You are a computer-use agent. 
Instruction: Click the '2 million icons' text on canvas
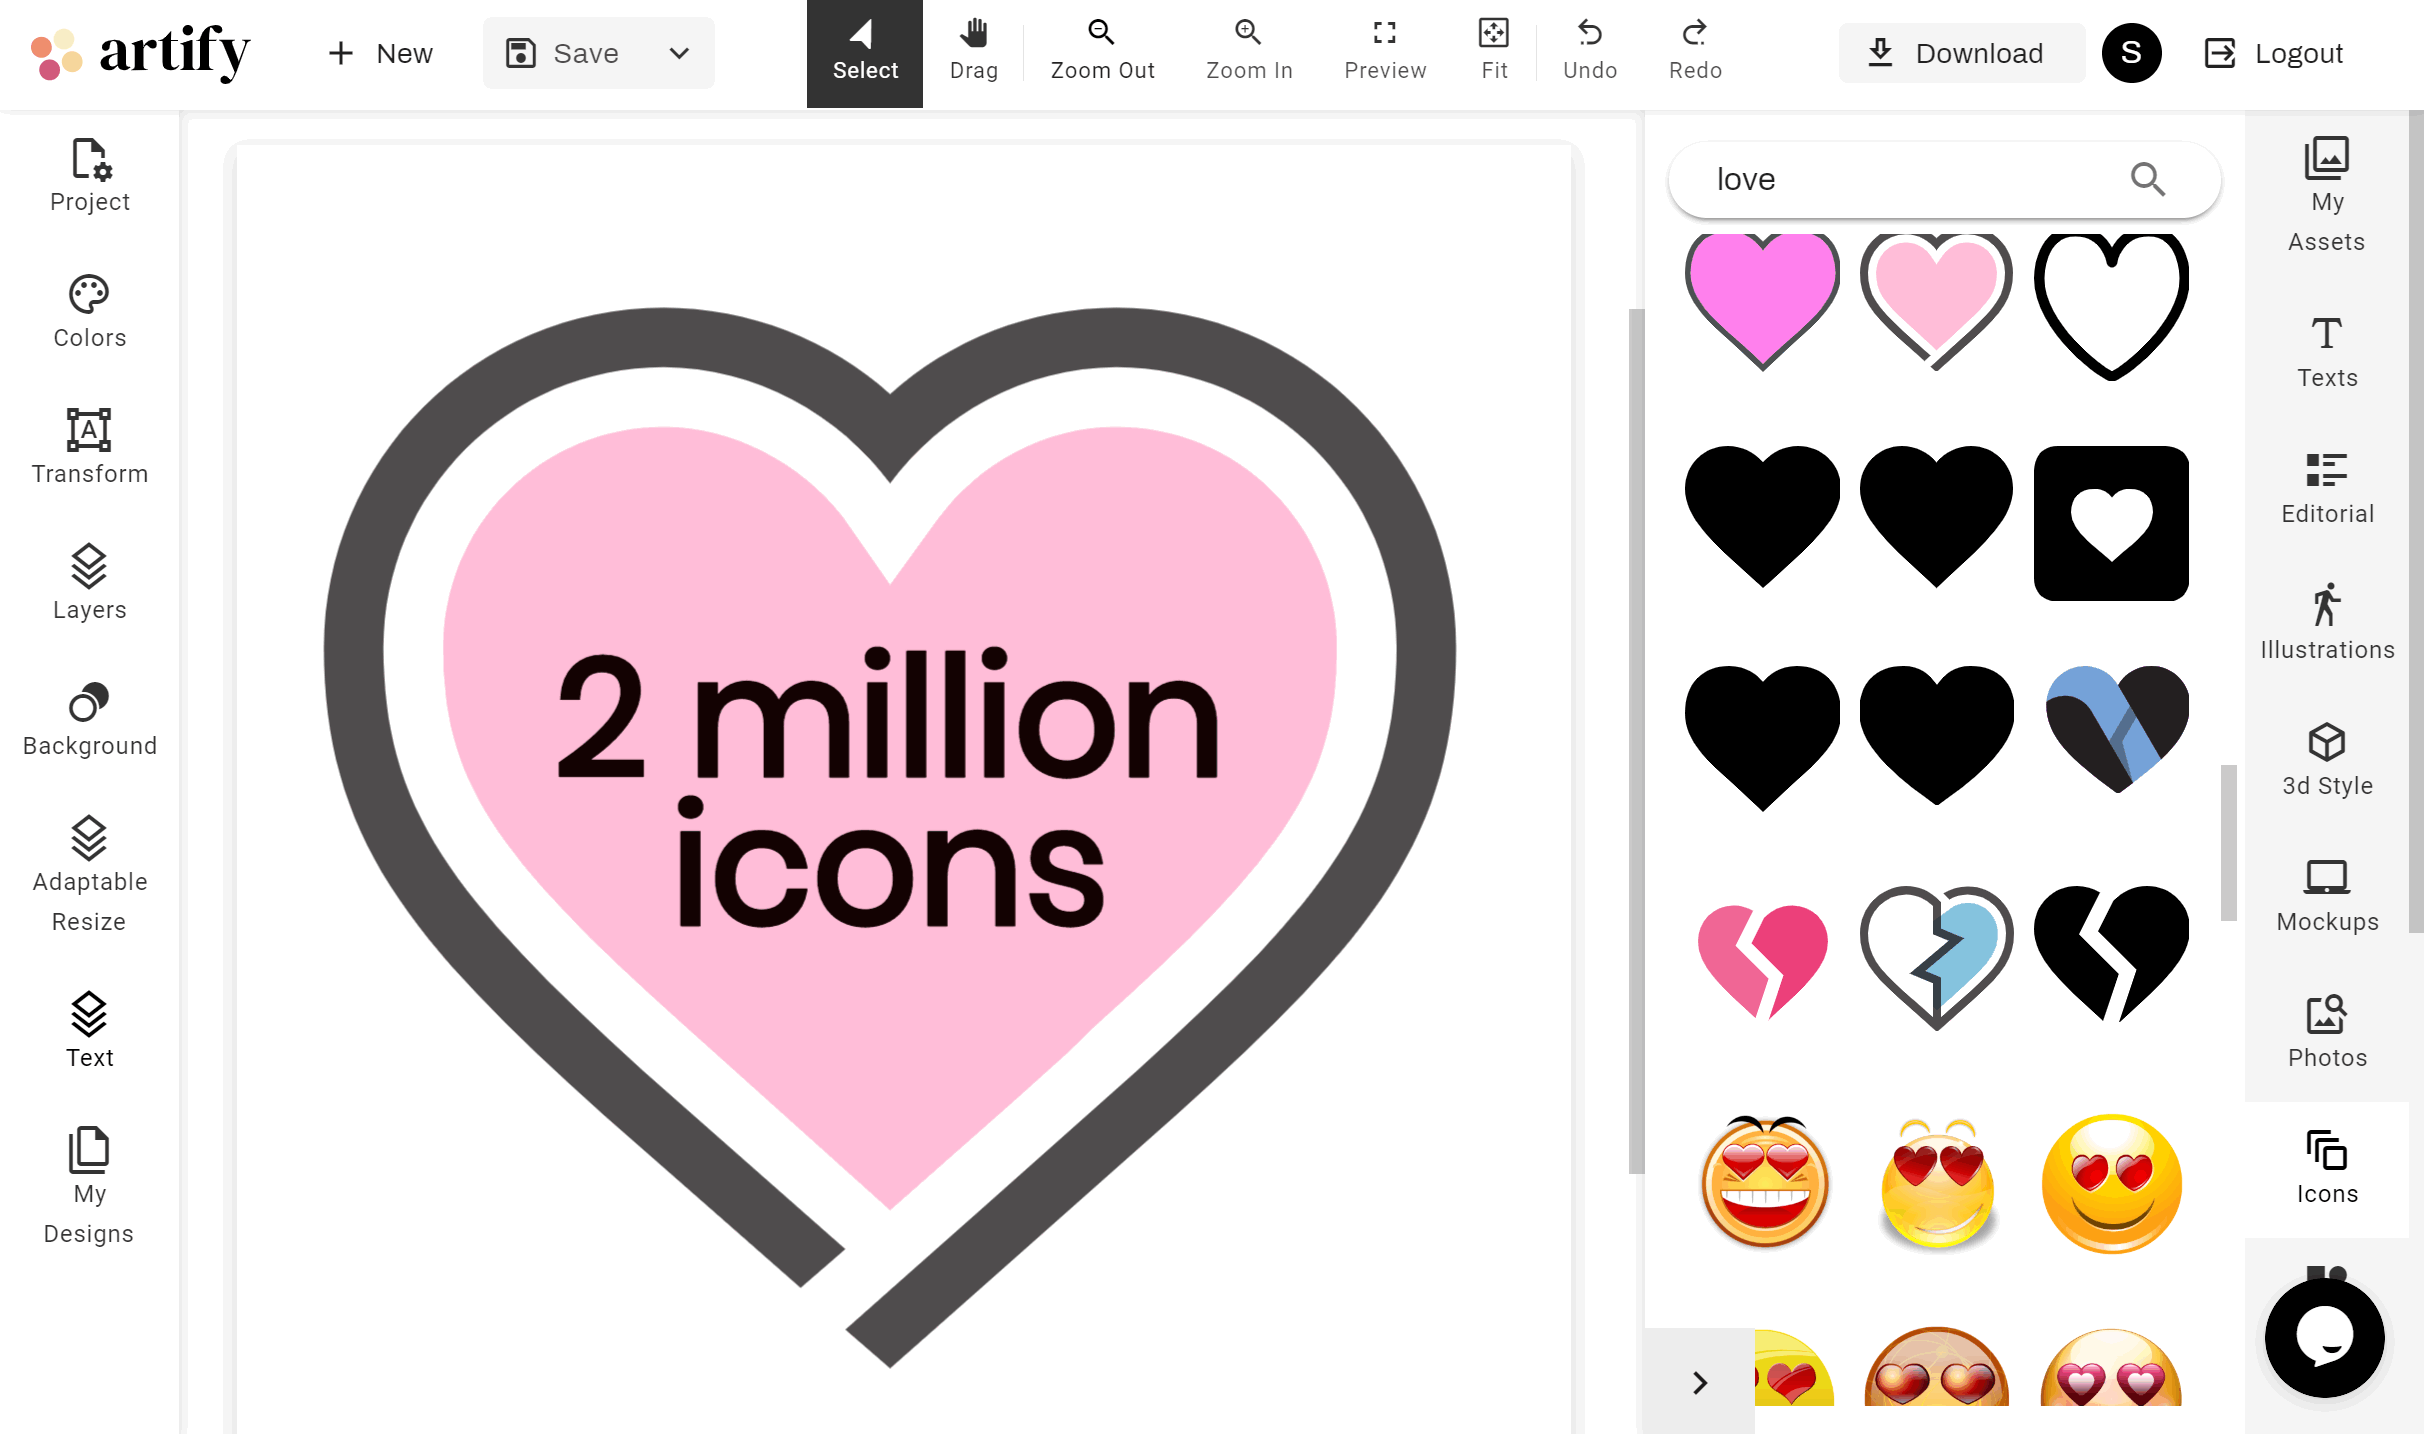pos(888,787)
